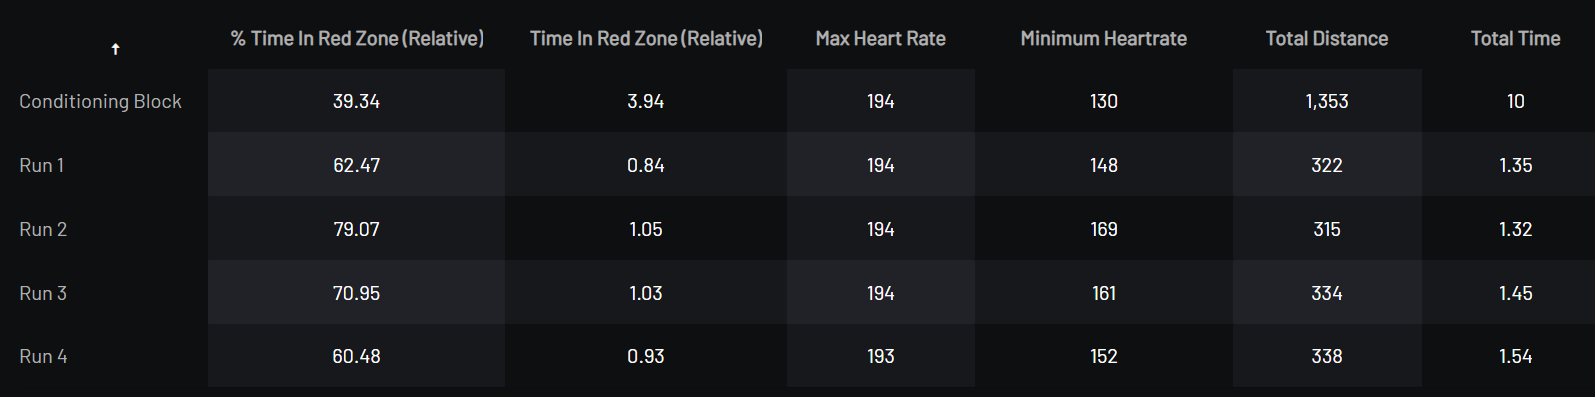Select the Run 4 row label

[x=43, y=356]
